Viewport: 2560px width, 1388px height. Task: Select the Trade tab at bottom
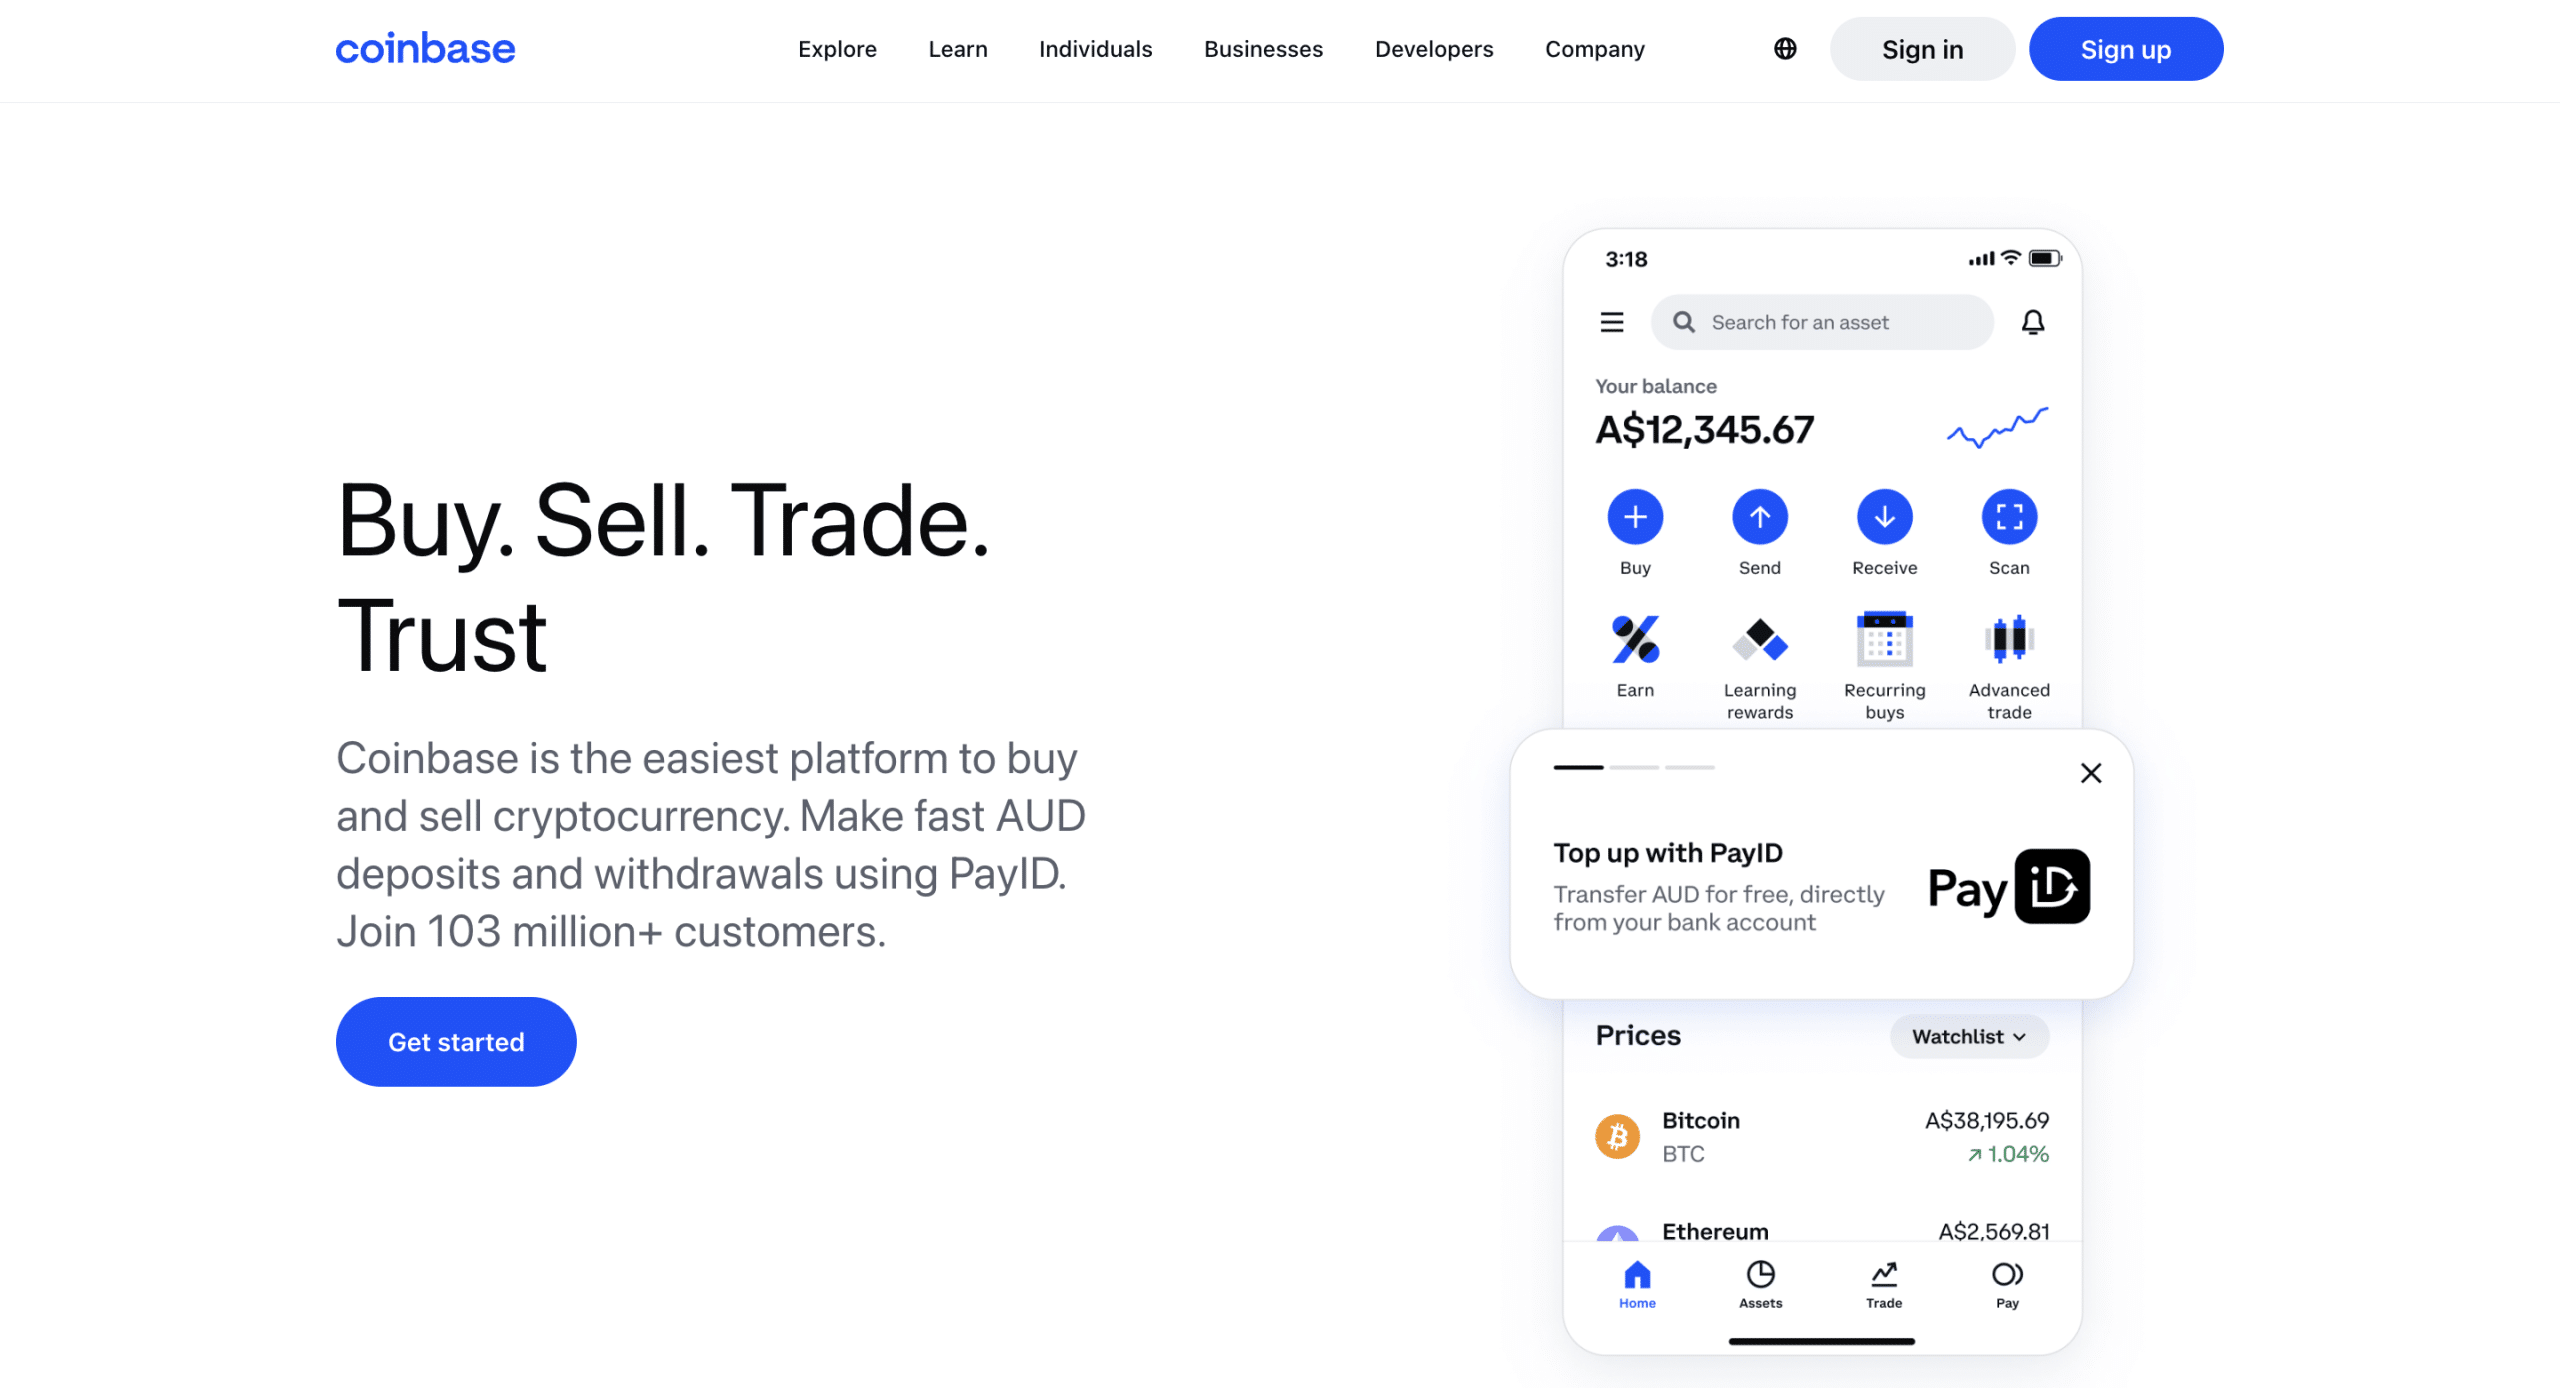[x=1882, y=1282]
